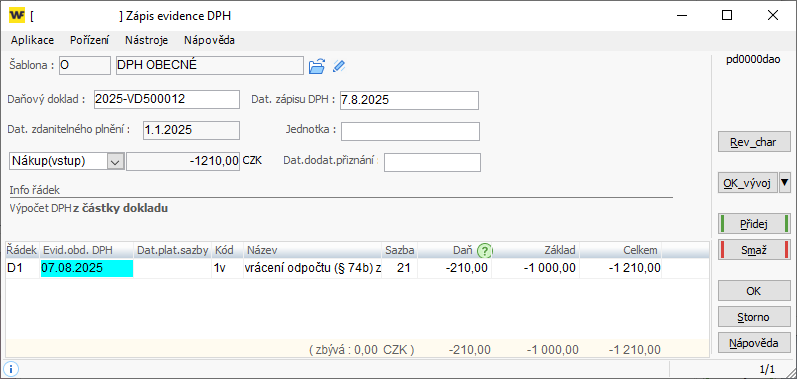Minimize the Zápis evidence DPH window
Viewport: 797px width, 379px height.
(x=682, y=15)
